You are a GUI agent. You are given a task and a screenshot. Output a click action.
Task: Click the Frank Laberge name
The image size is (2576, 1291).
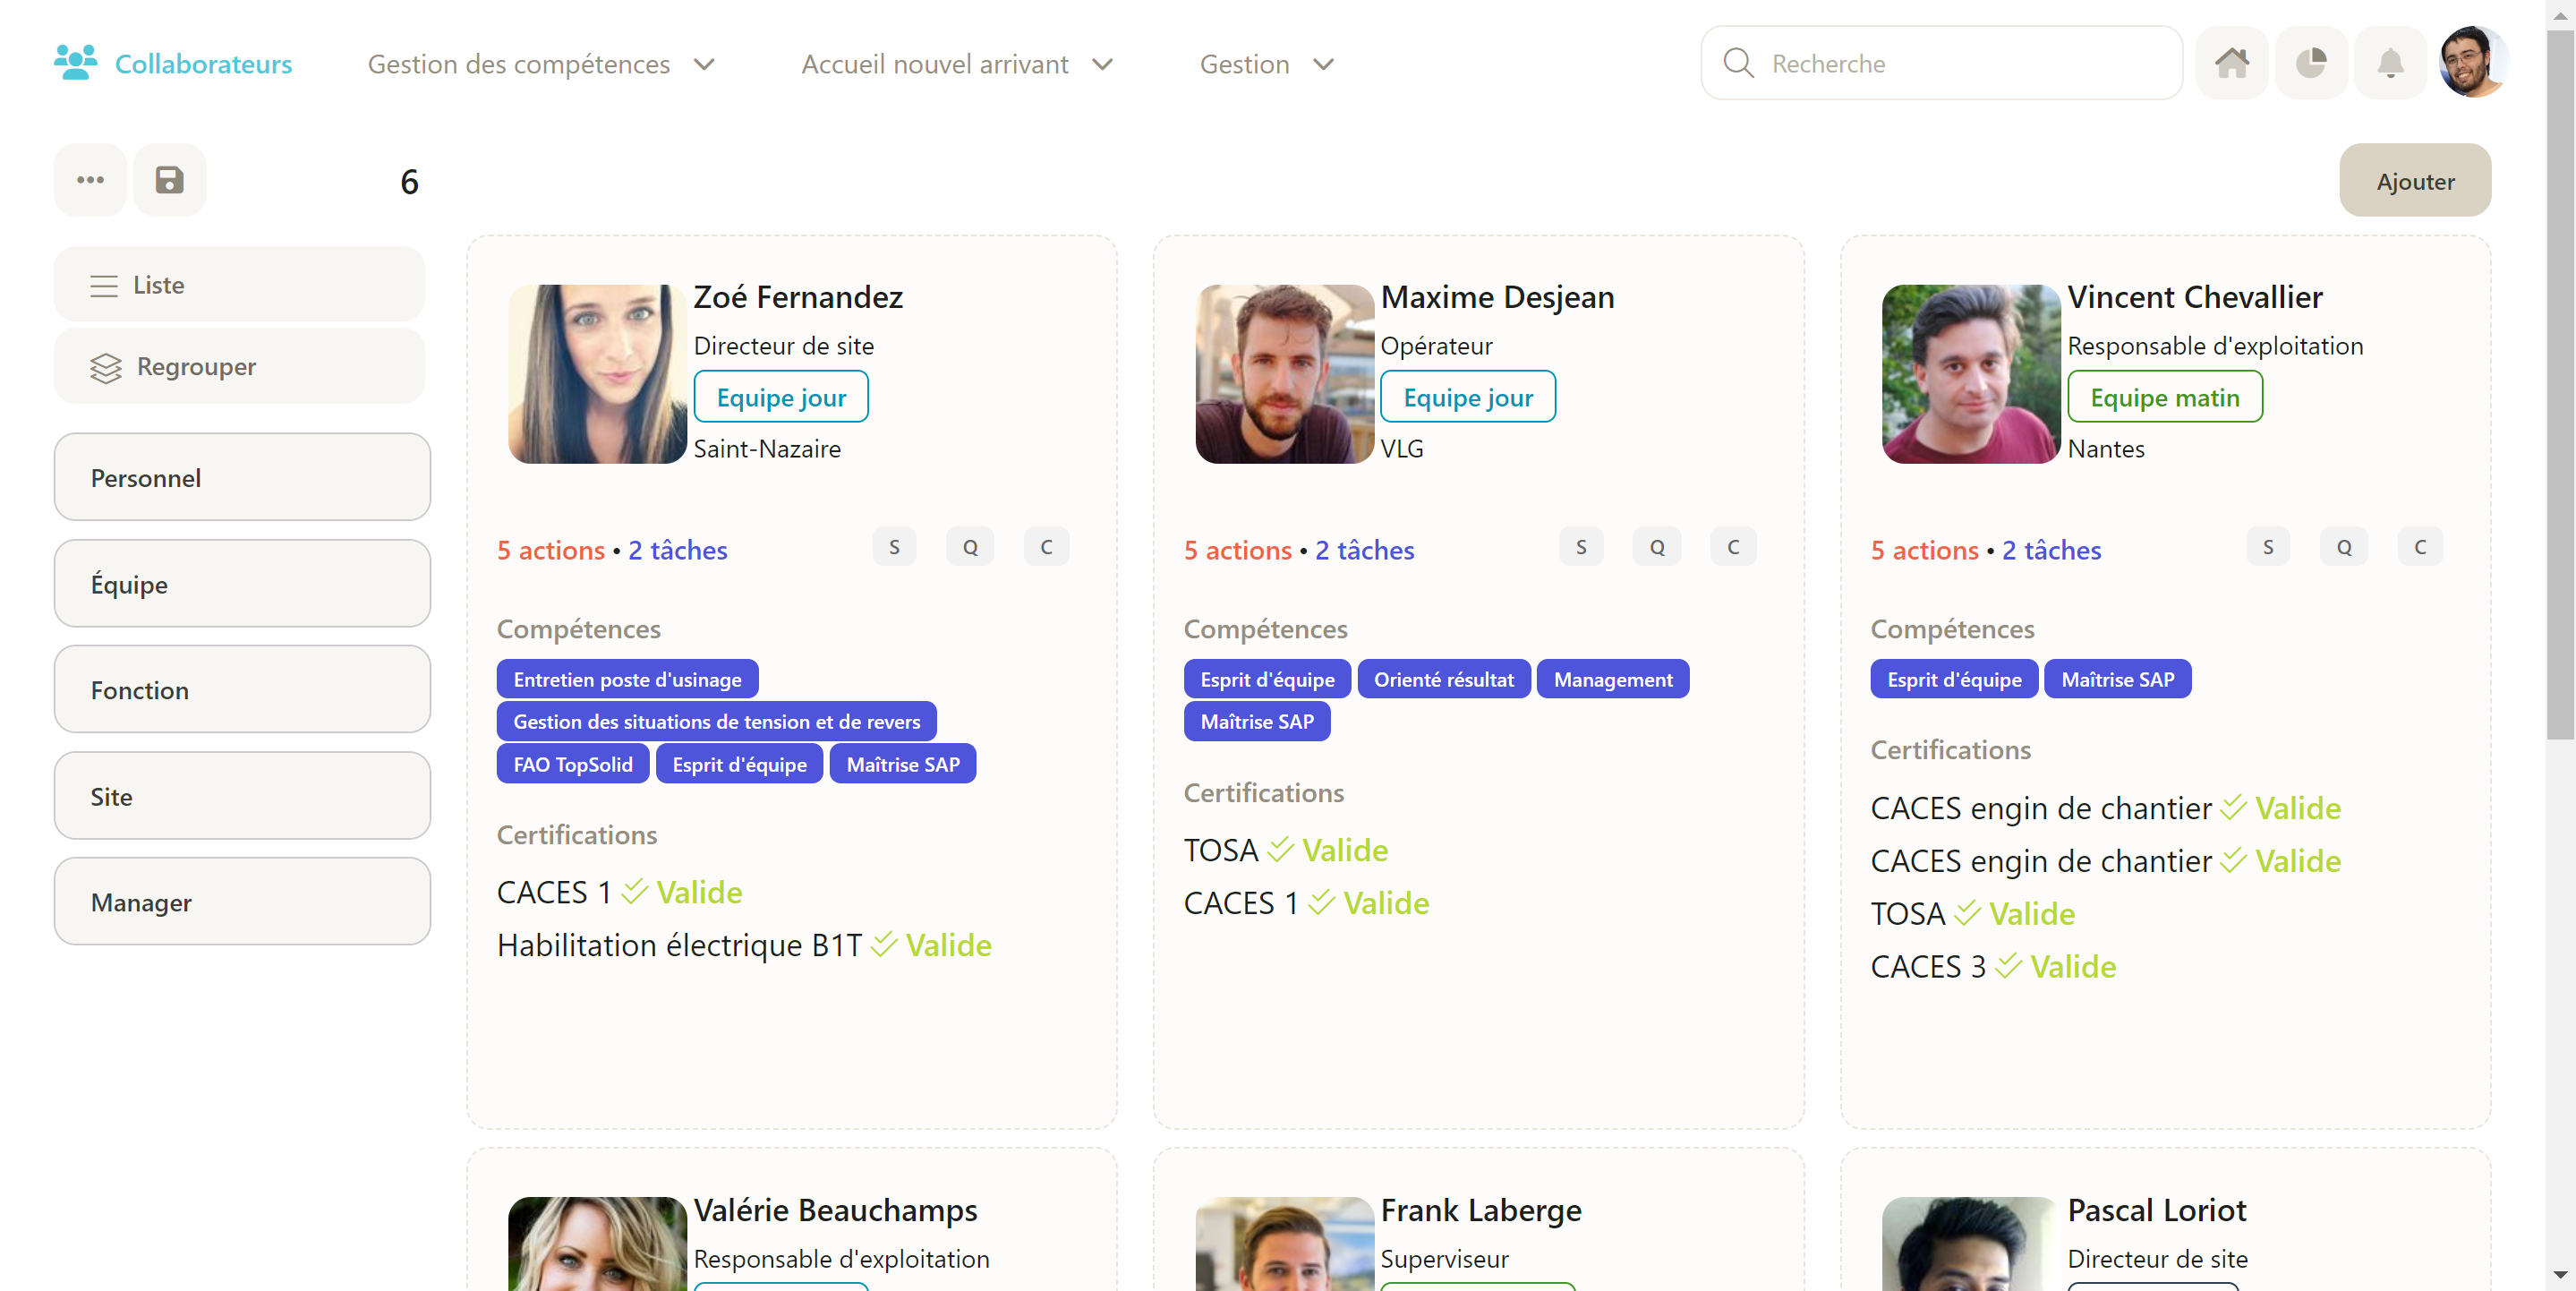click(x=1481, y=1210)
